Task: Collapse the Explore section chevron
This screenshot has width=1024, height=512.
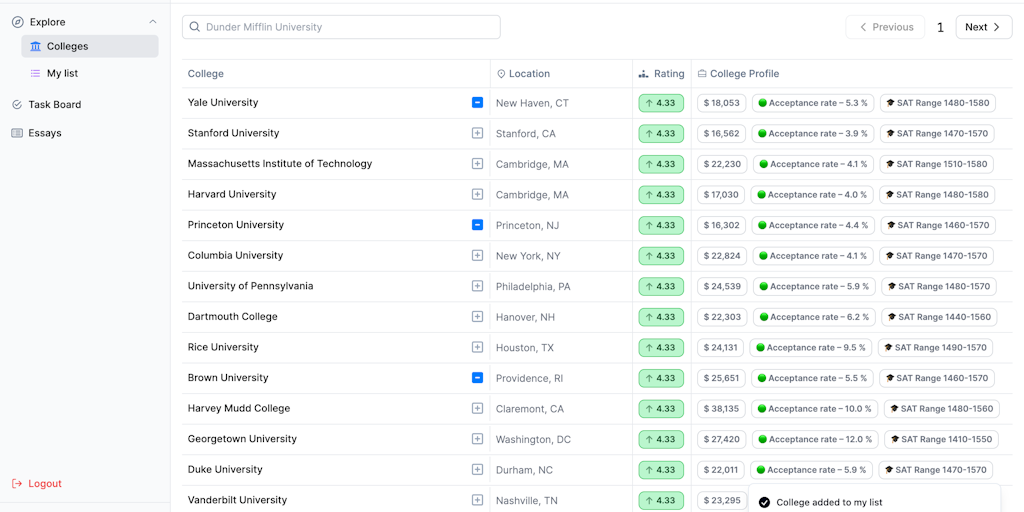Action: tap(153, 22)
